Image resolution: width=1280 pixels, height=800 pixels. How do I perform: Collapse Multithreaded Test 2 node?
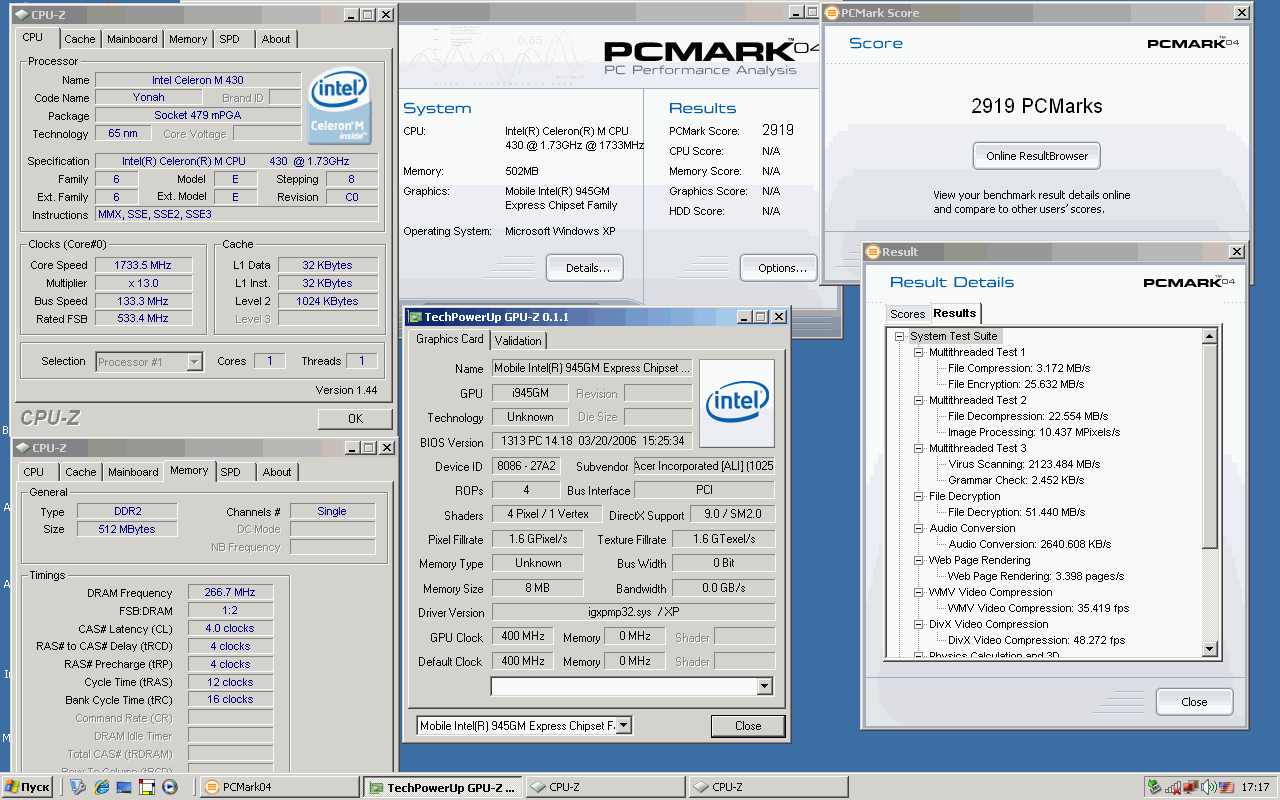pyautogui.click(x=918, y=401)
